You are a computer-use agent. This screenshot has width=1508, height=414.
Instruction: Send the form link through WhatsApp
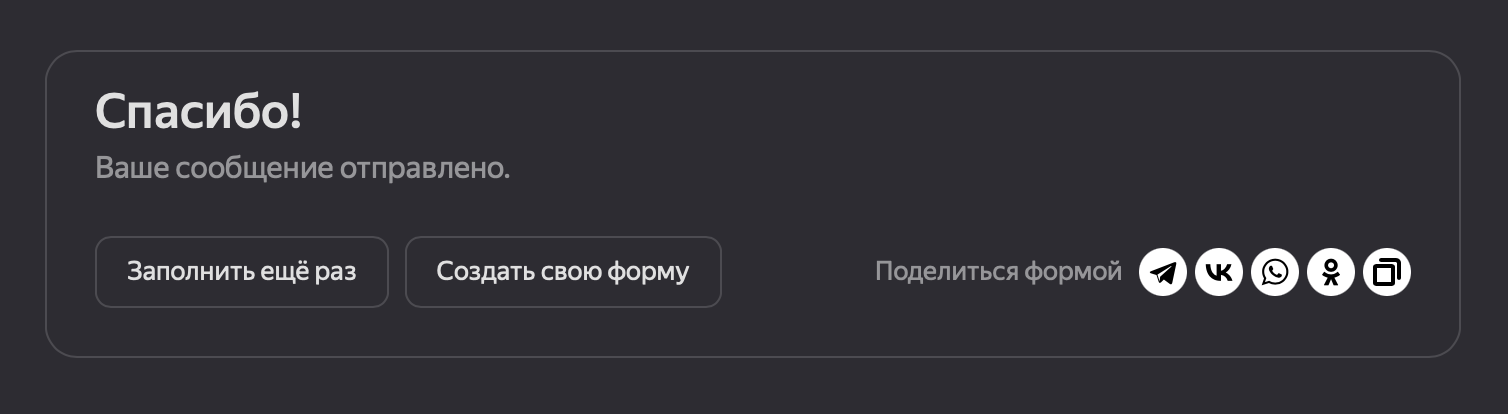[x=1274, y=272]
